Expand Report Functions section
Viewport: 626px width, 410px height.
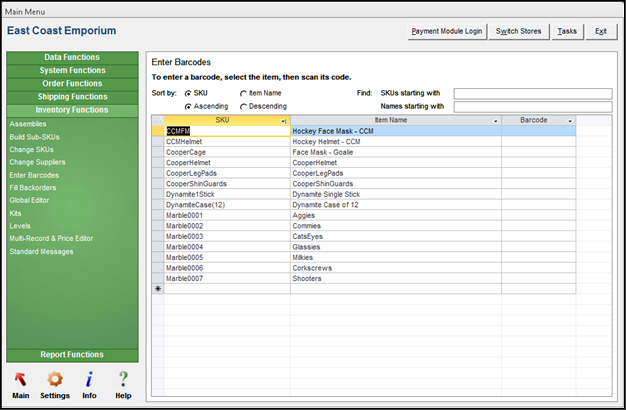coord(72,355)
